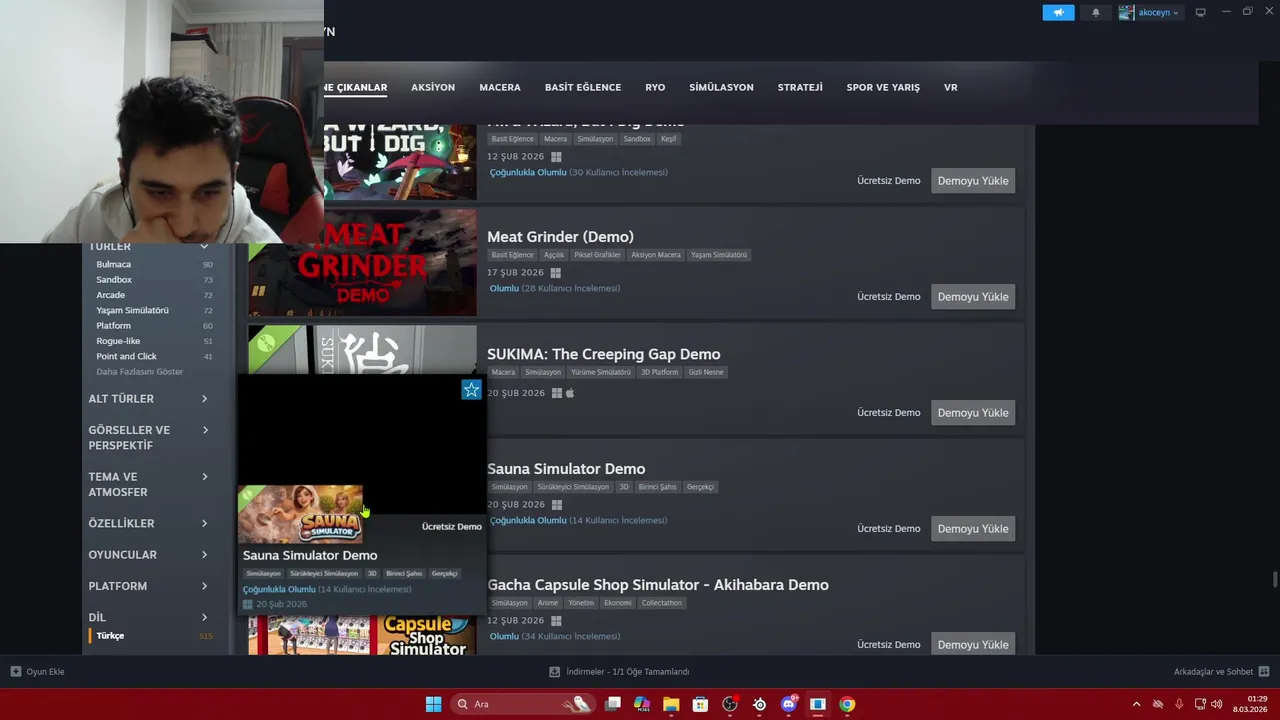Switch to OBS Studio in the taskbar
Screen dimensions: 1280x720
pos(730,704)
